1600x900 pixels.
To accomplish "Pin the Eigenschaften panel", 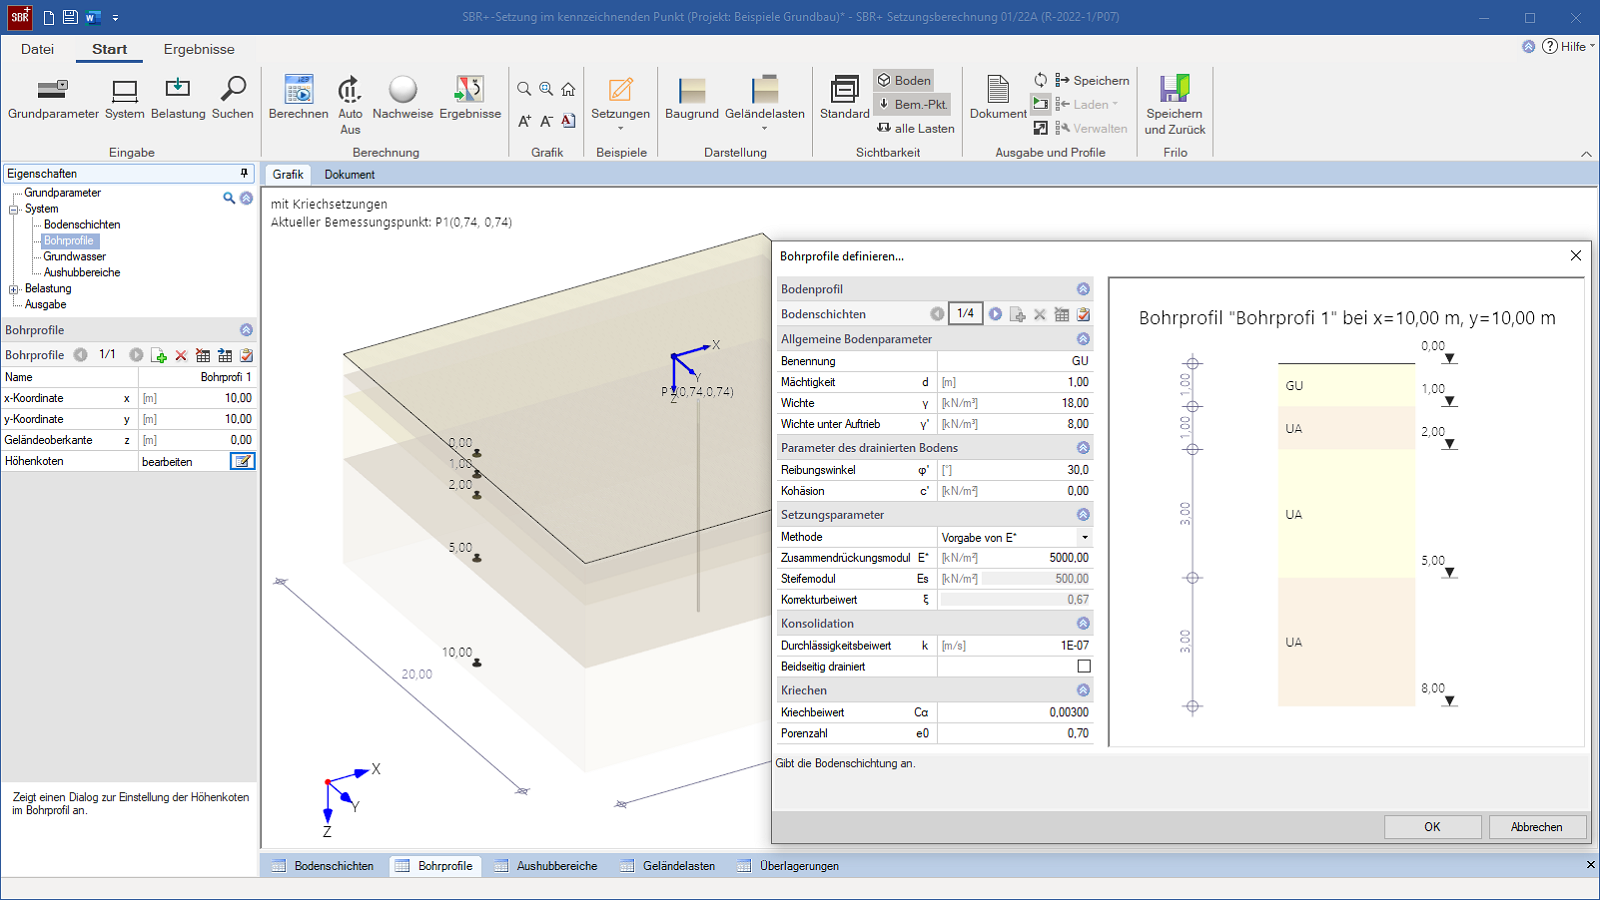I will (x=244, y=173).
